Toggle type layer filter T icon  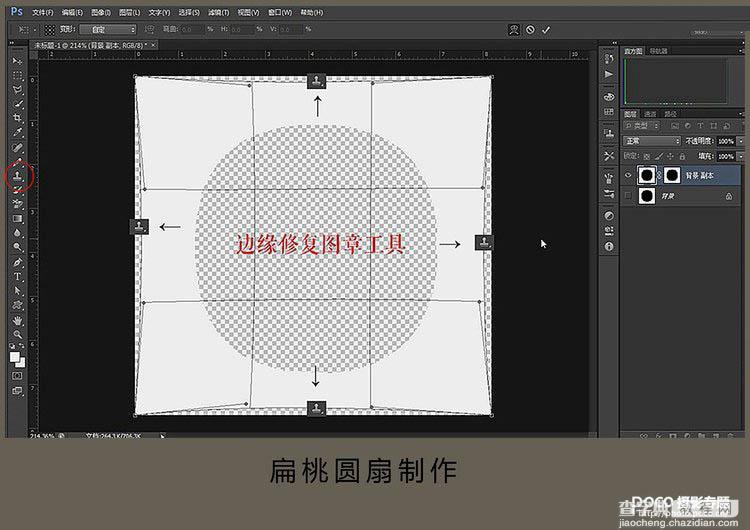pyautogui.click(x=700, y=126)
